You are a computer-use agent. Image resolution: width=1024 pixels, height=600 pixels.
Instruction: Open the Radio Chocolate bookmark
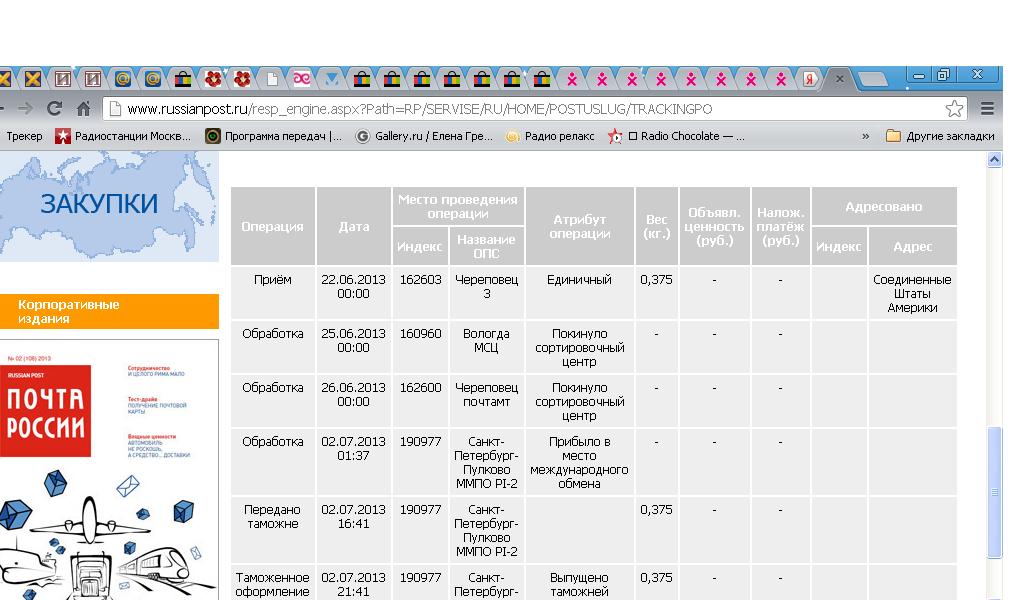(x=676, y=136)
